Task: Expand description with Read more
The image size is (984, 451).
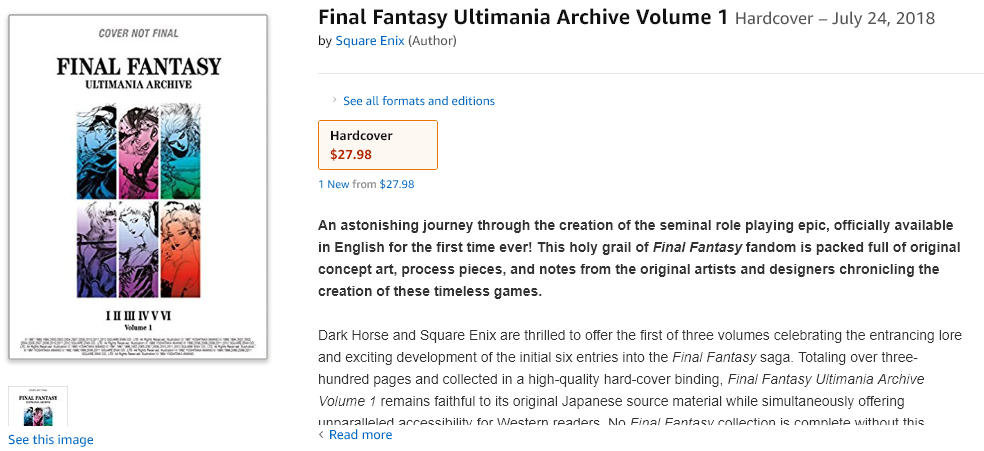Action: [x=360, y=435]
